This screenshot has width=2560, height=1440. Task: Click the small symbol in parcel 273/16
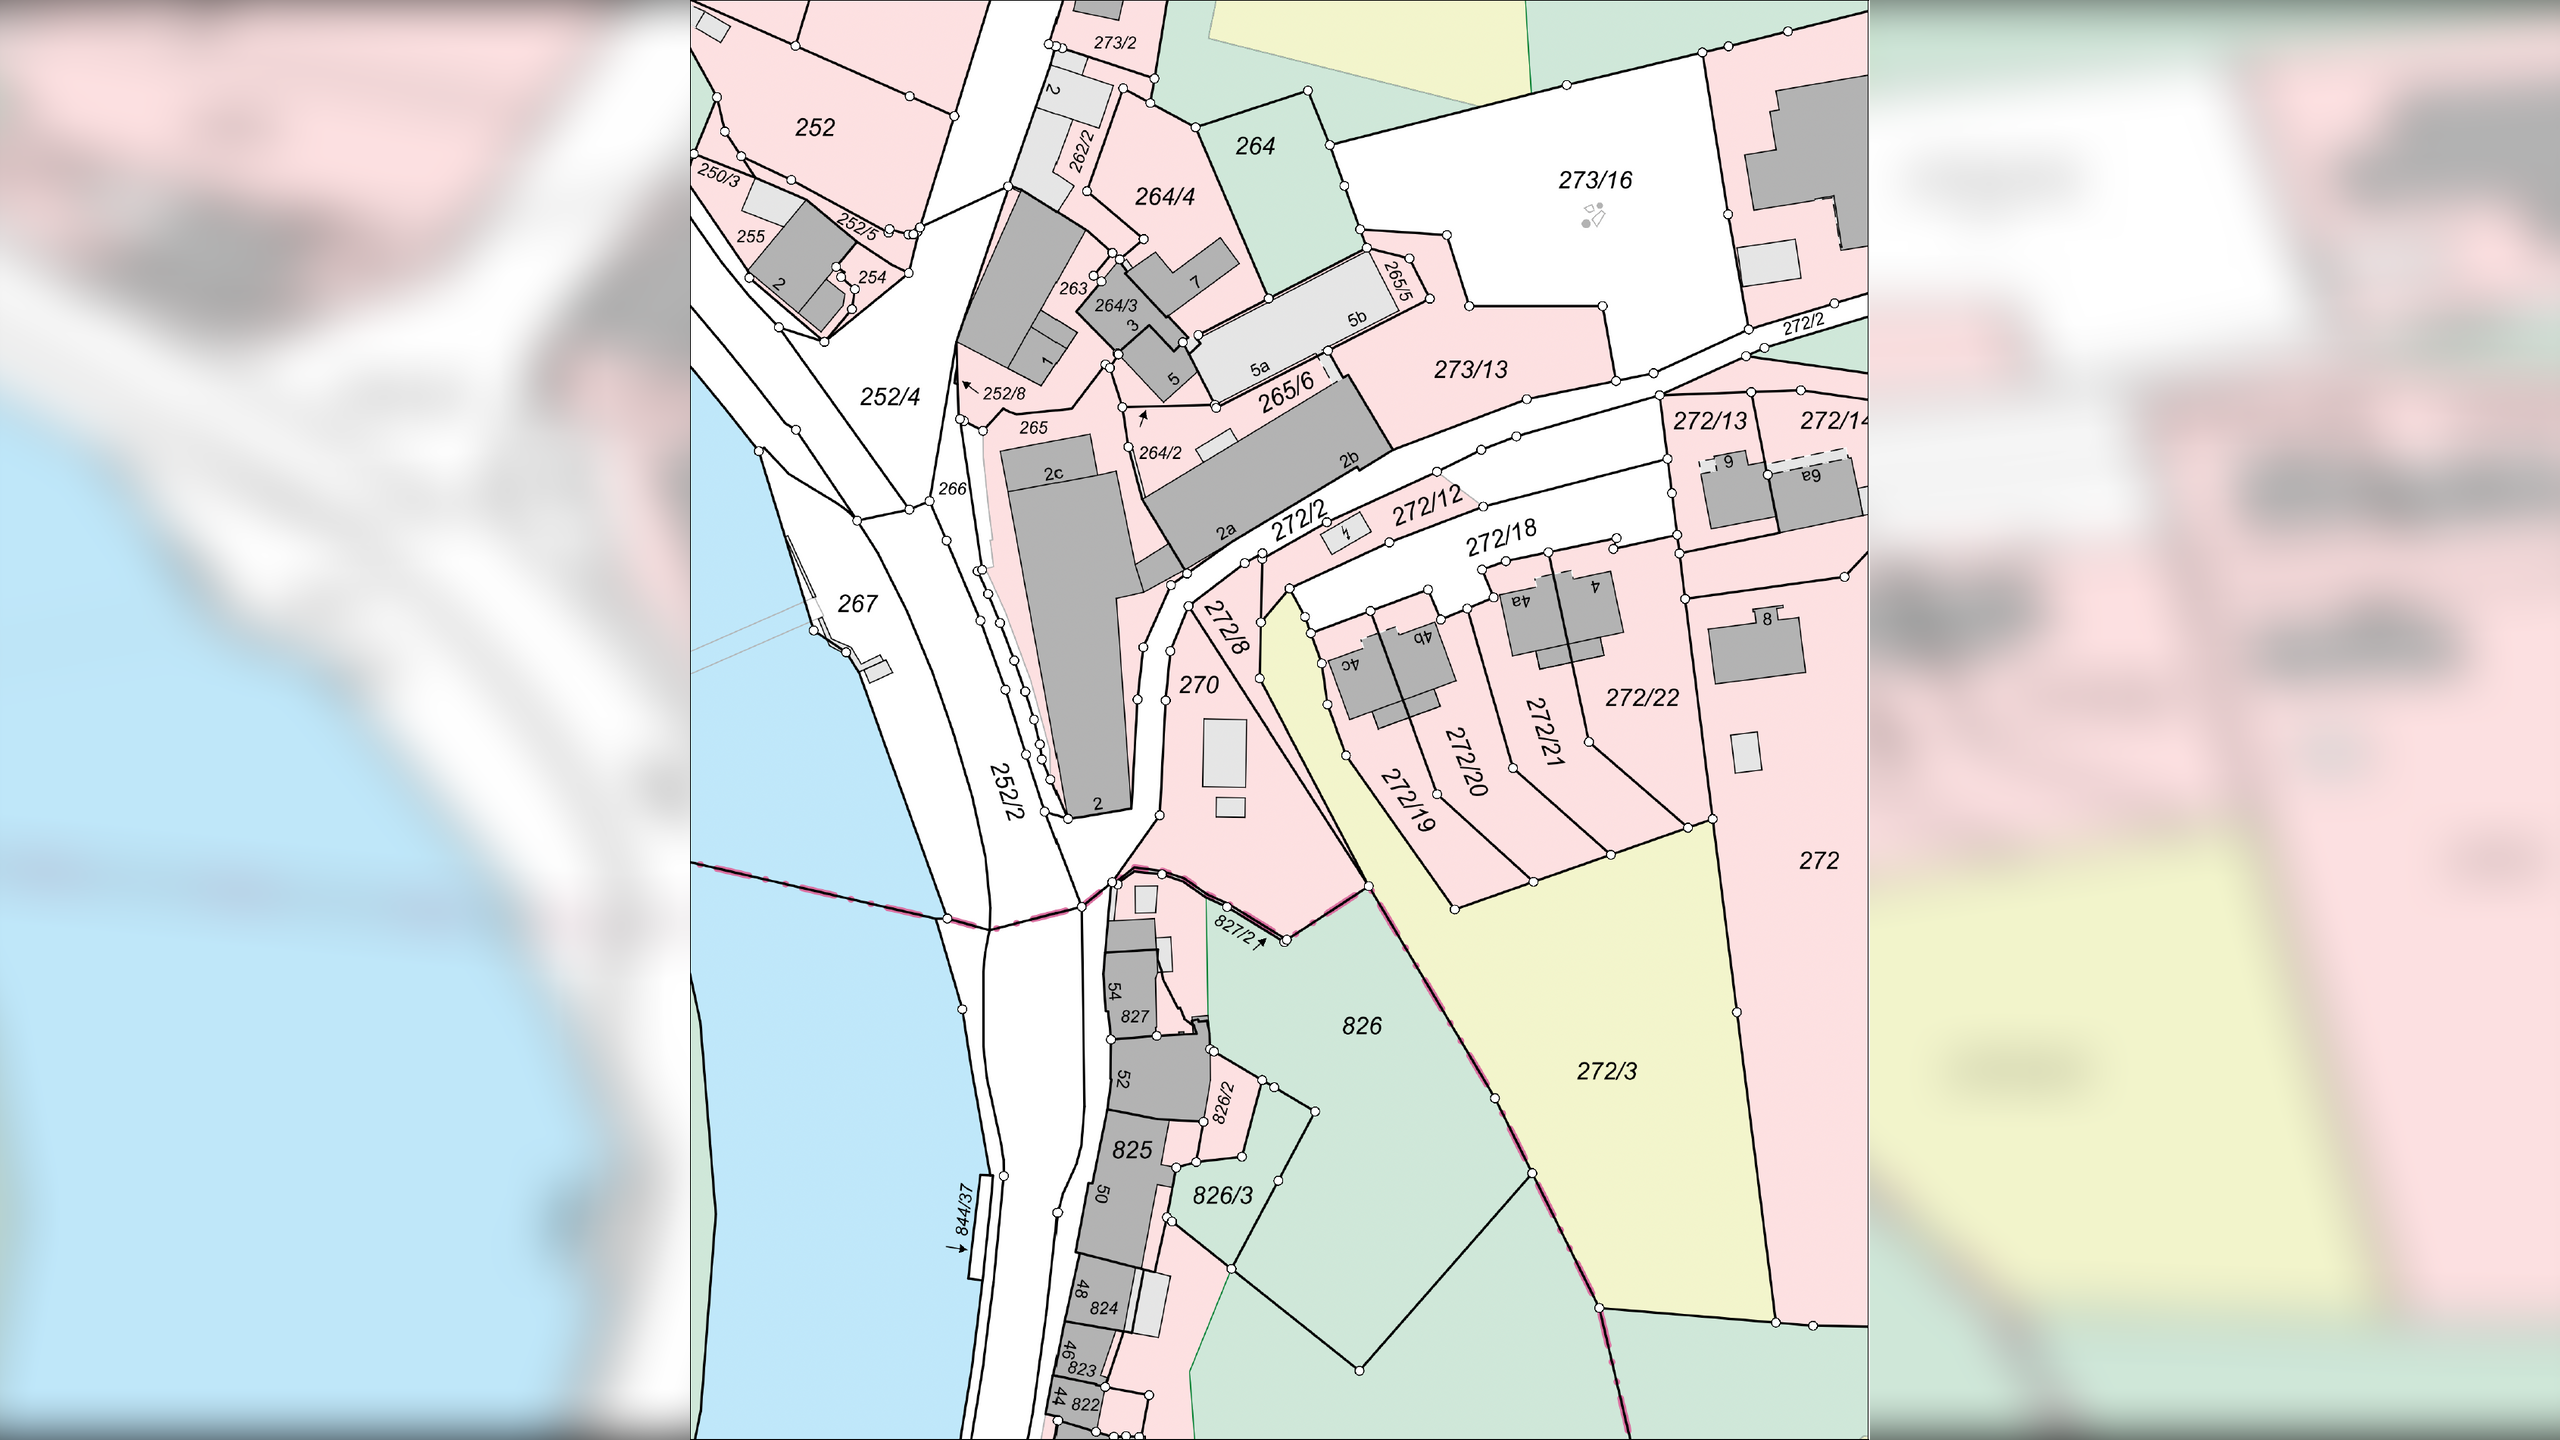pyautogui.click(x=1593, y=215)
